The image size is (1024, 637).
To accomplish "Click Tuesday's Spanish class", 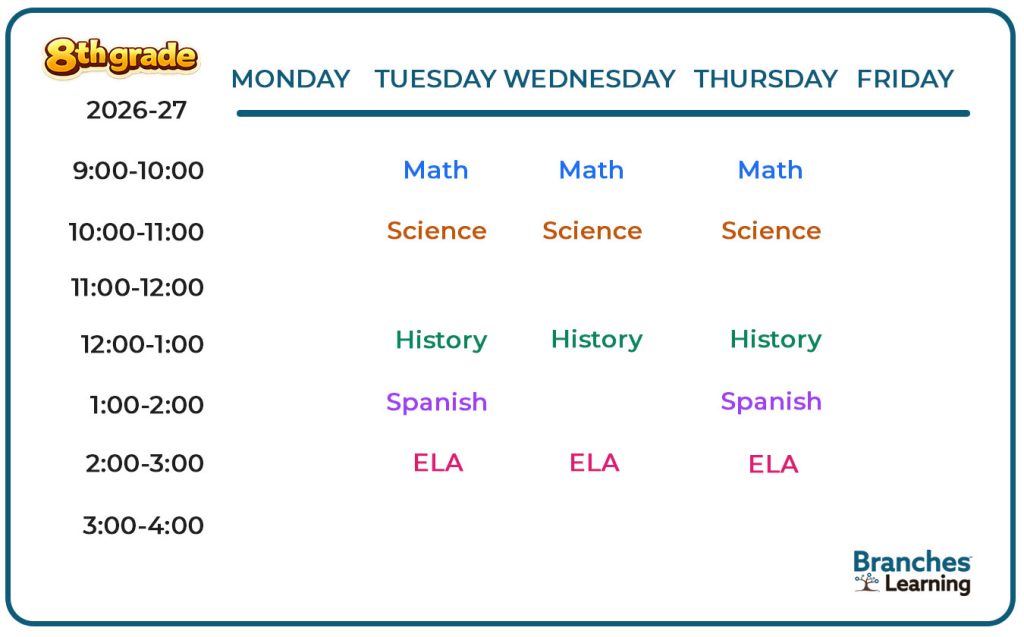I will (x=436, y=402).
